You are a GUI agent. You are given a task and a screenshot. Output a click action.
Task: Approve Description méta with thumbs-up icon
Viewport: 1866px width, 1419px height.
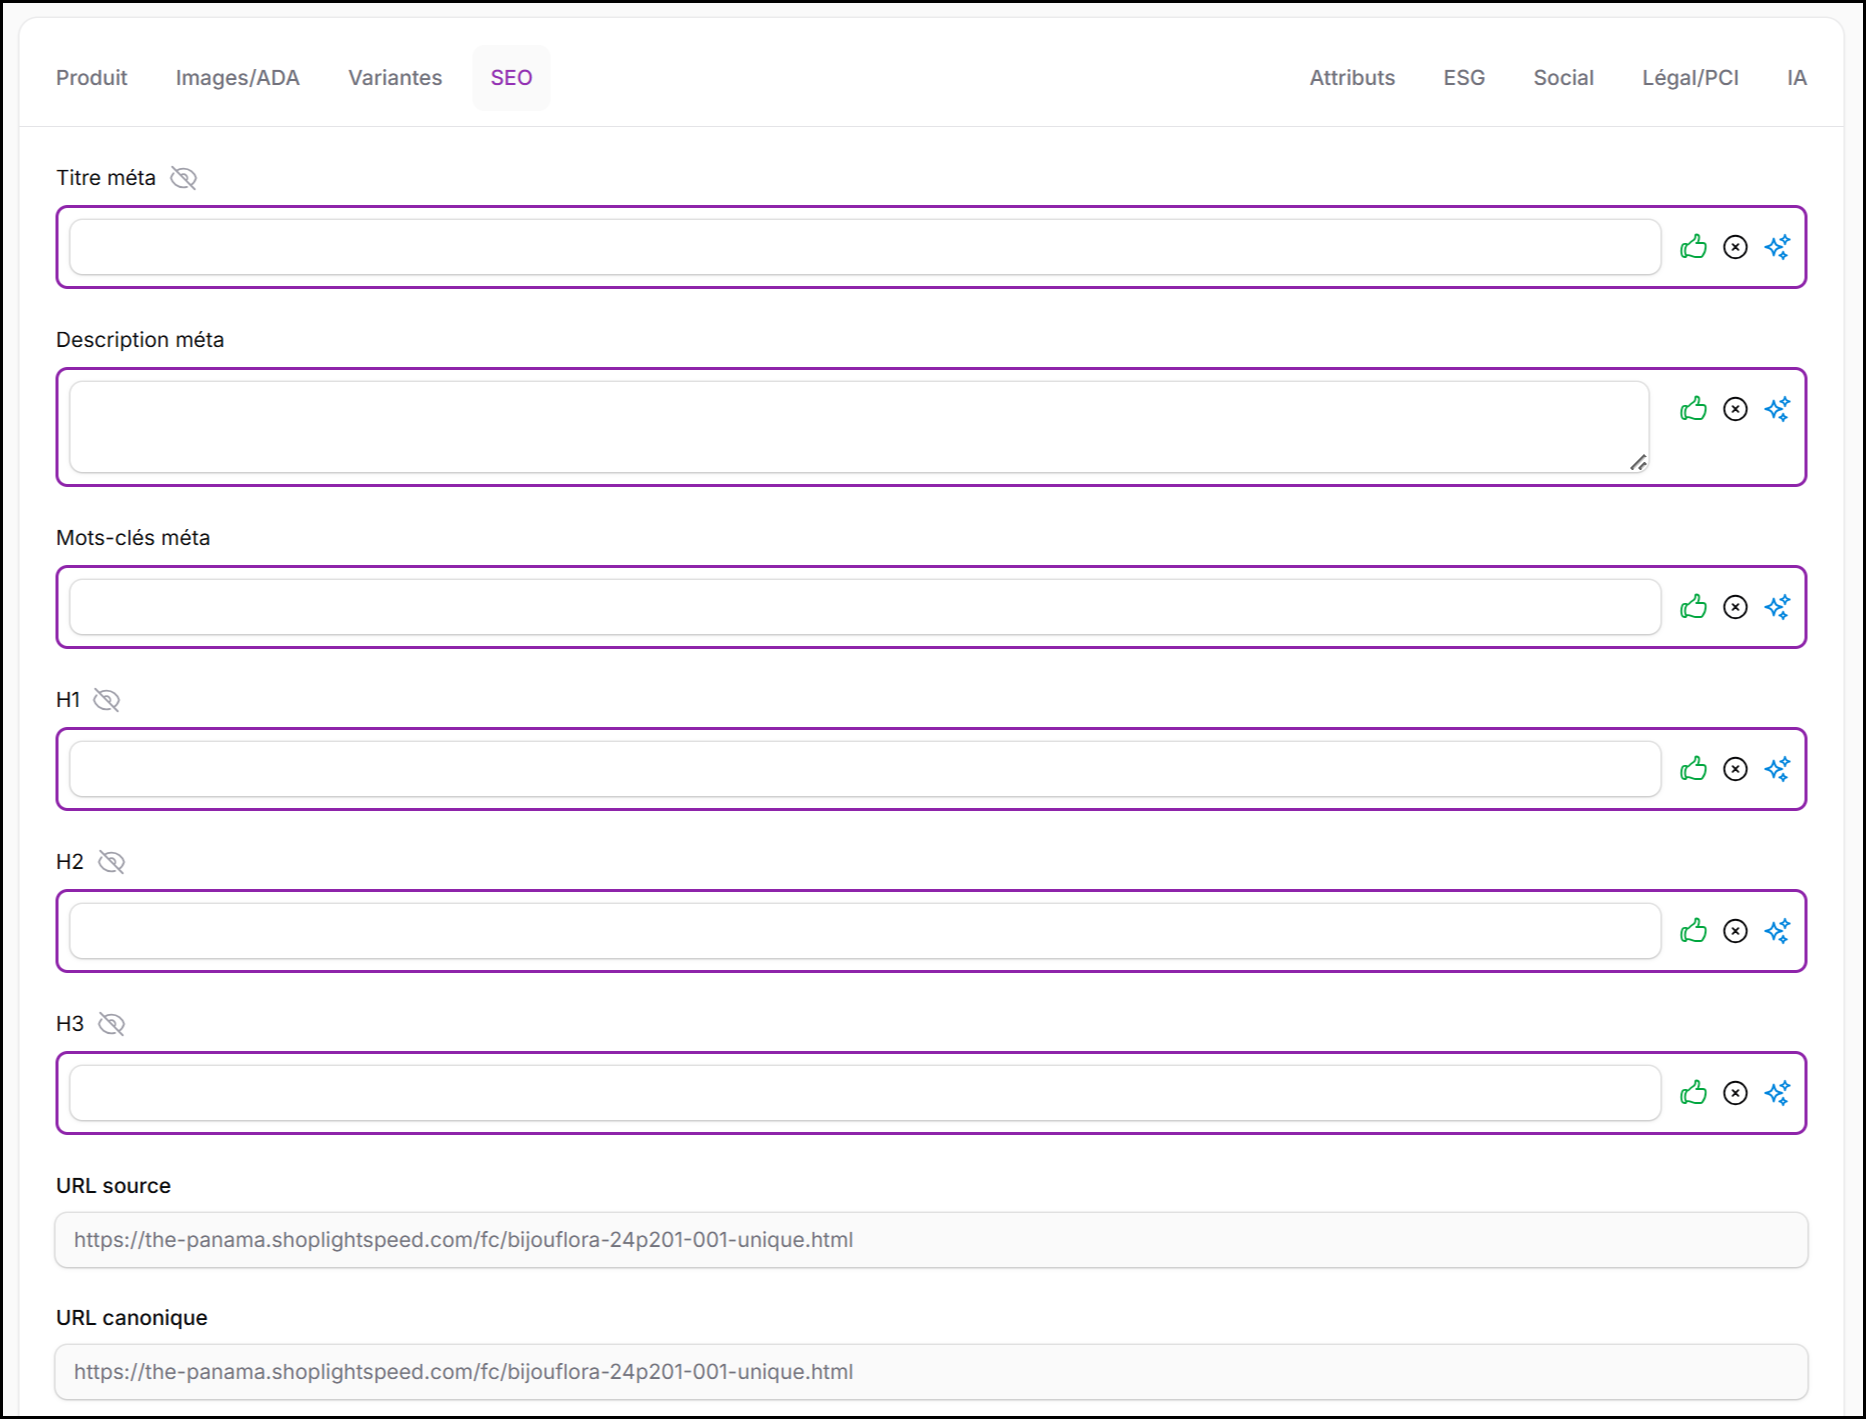tap(1693, 409)
